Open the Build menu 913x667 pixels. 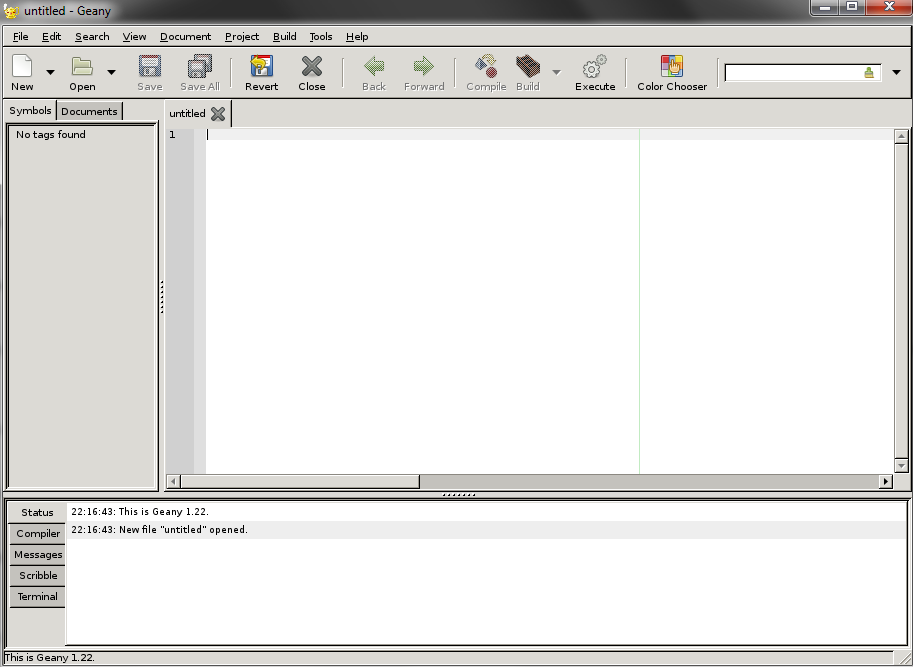(x=284, y=36)
